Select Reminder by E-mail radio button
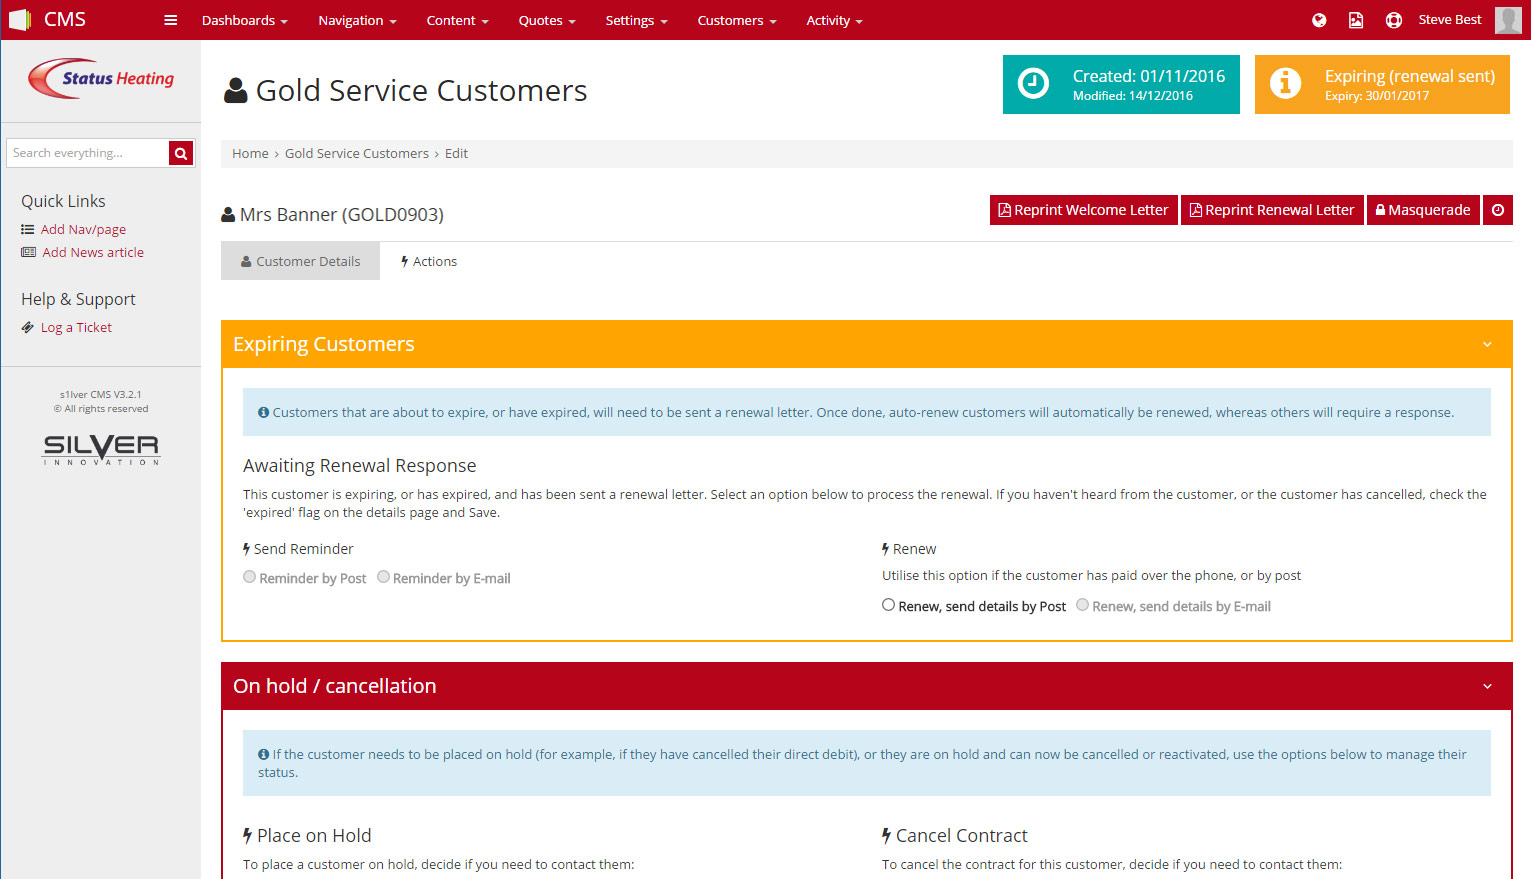The image size is (1531, 879). [x=383, y=577]
